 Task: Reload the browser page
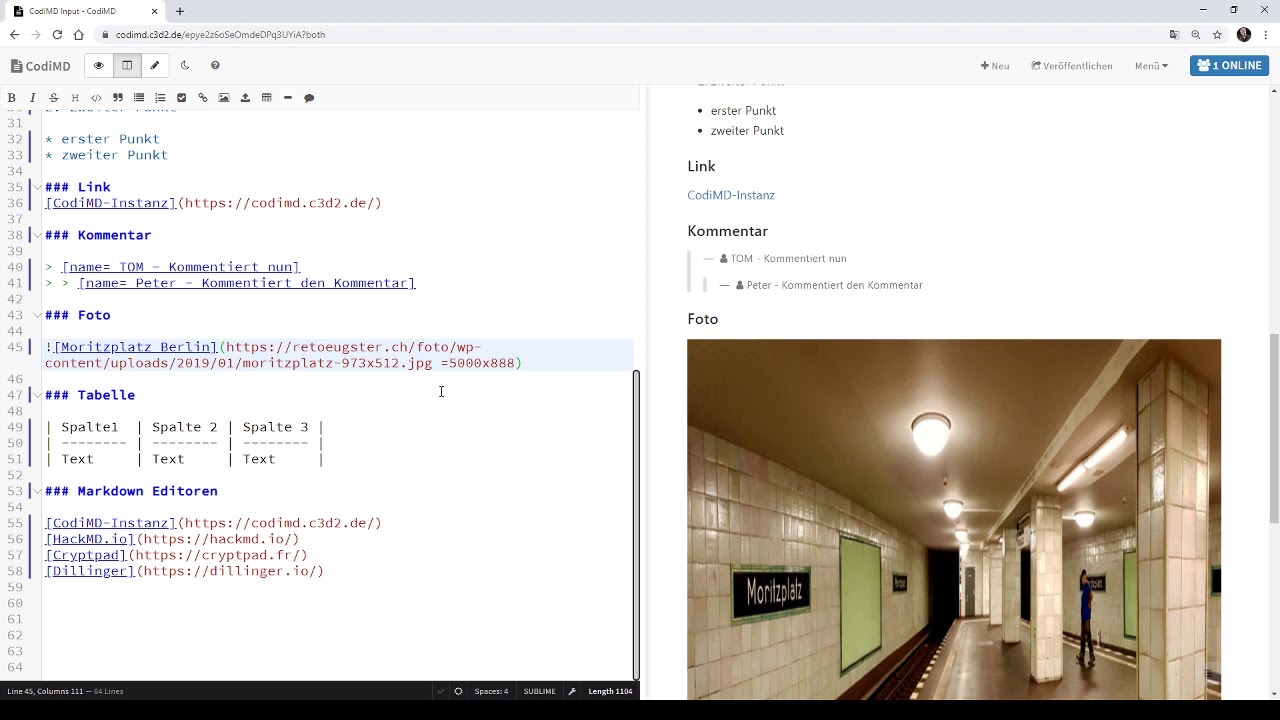[57, 34]
